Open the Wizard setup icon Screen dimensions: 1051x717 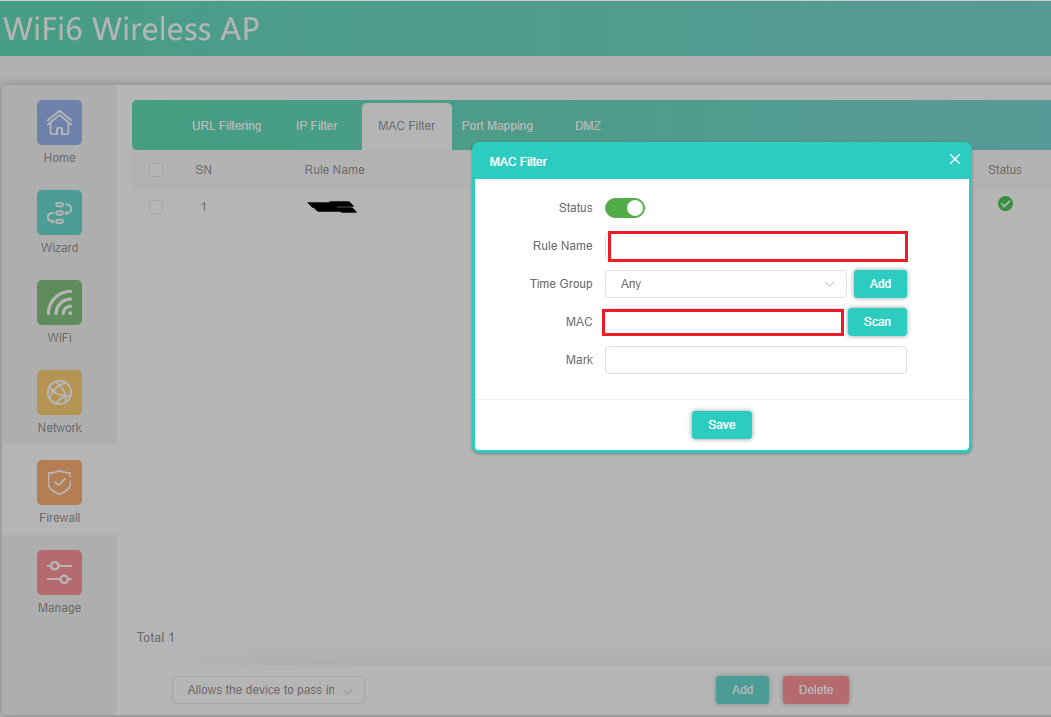coord(59,213)
